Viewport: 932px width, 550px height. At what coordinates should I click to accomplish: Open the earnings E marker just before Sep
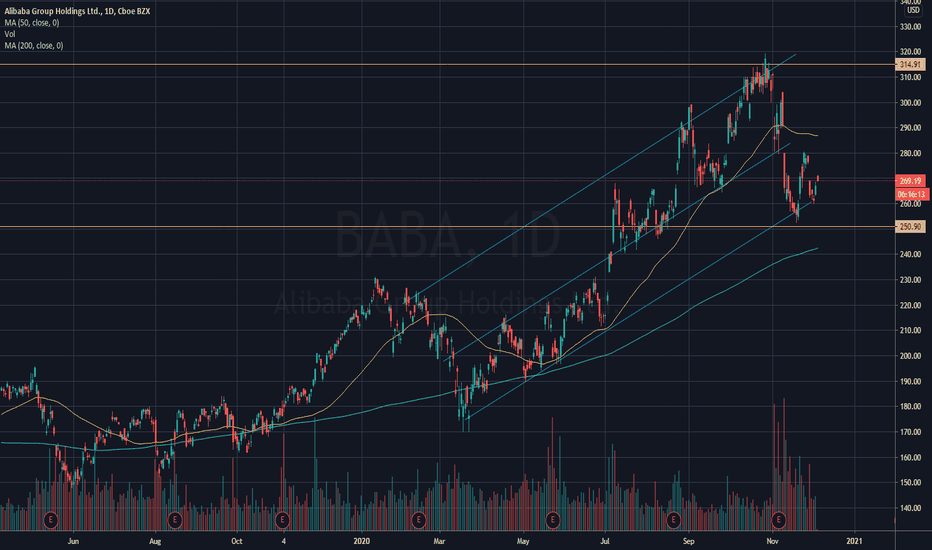[673, 520]
